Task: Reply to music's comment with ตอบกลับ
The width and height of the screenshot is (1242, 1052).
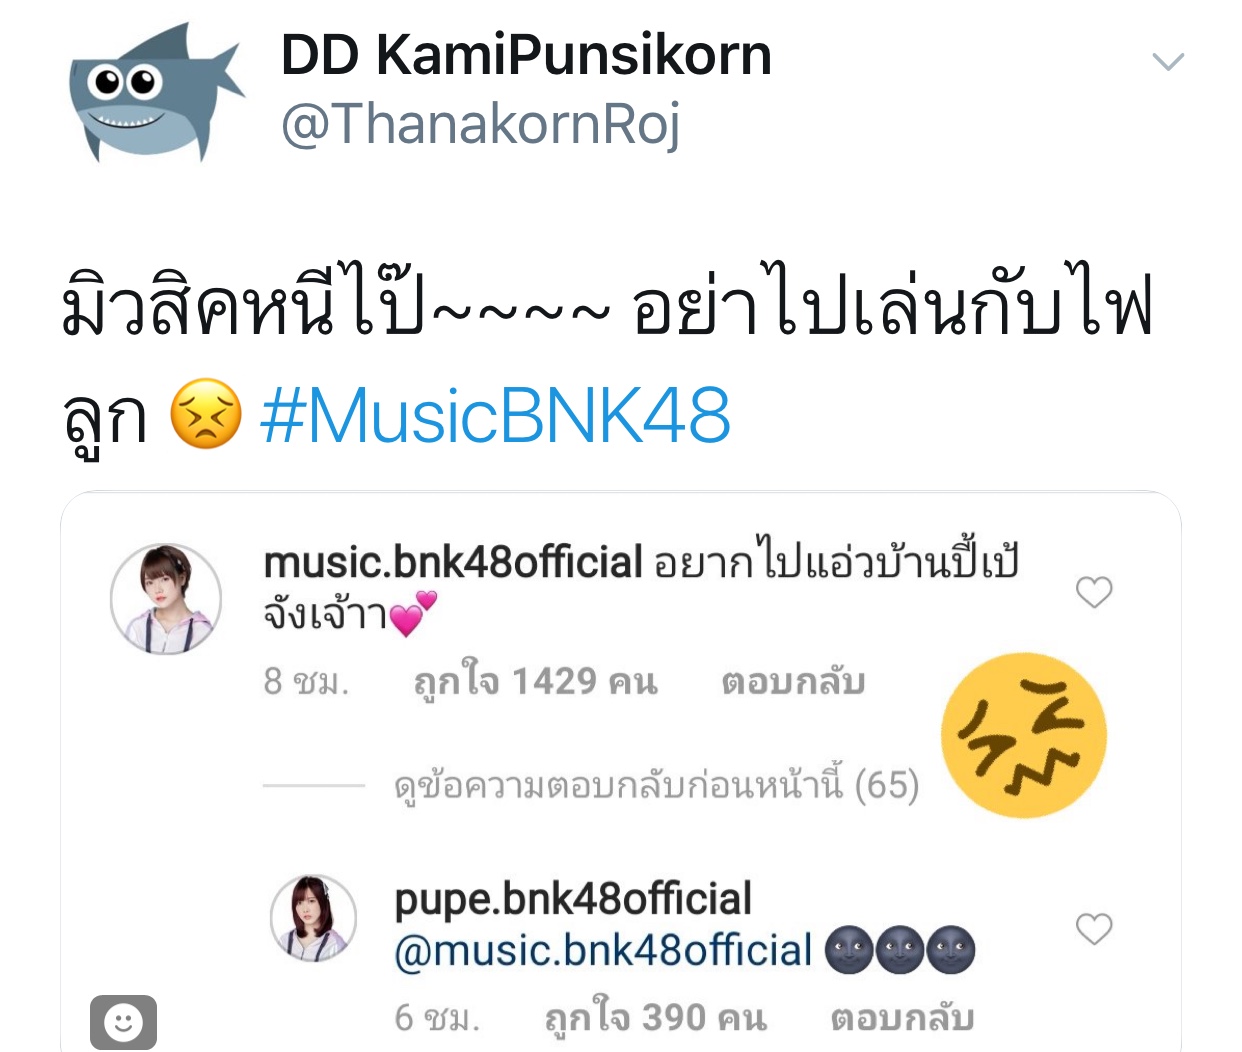Action: pos(793,682)
